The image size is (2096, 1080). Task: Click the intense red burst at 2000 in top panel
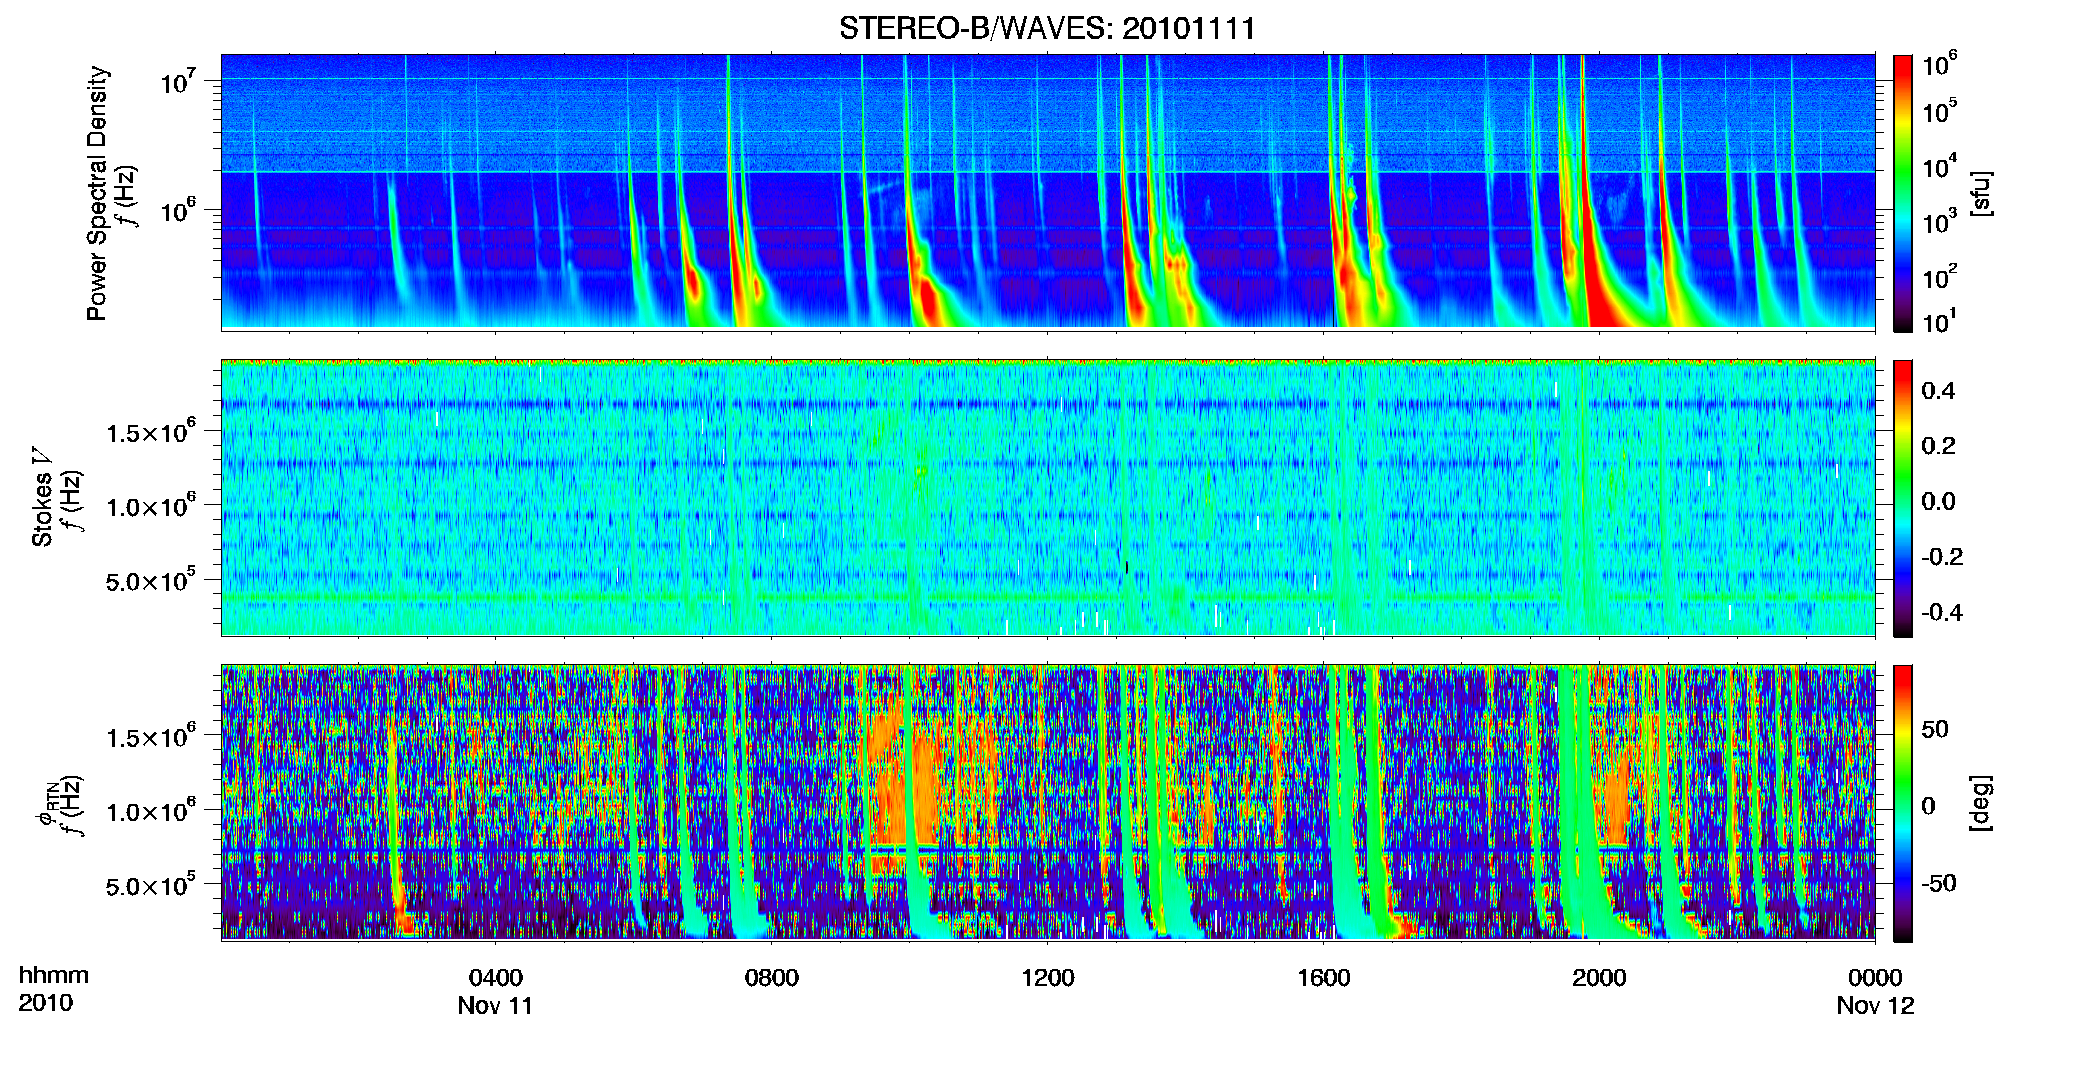pyautogui.click(x=1600, y=300)
